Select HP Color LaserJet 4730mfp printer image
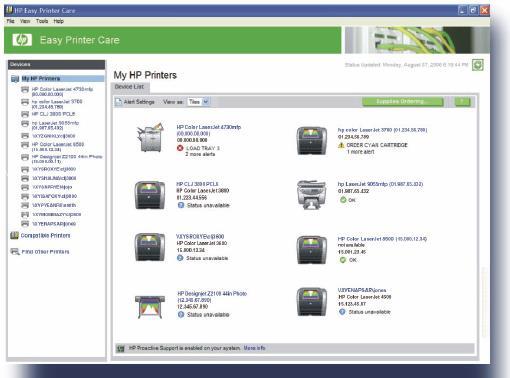510x378 pixels. pyautogui.click(x=150, y=137)
